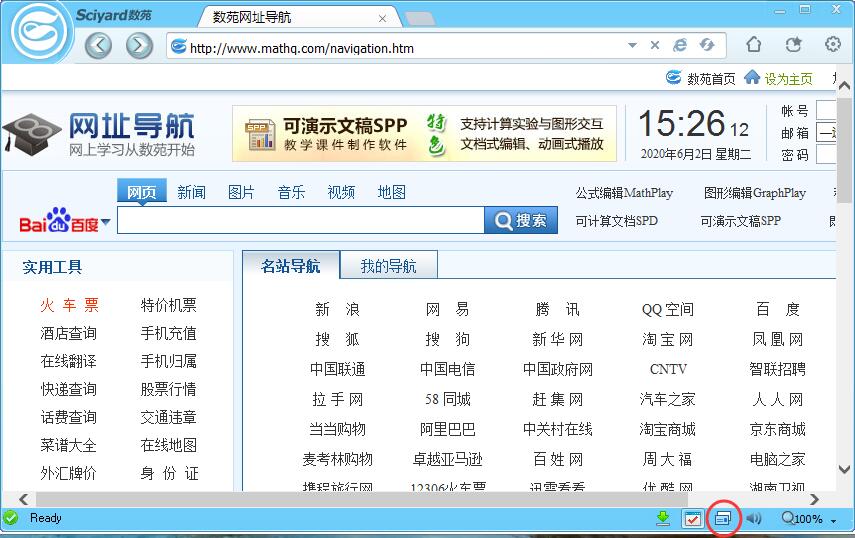Viewport: 855px width, 538px height.
Task: Click the 密码 input field
Action: (826, 155)
